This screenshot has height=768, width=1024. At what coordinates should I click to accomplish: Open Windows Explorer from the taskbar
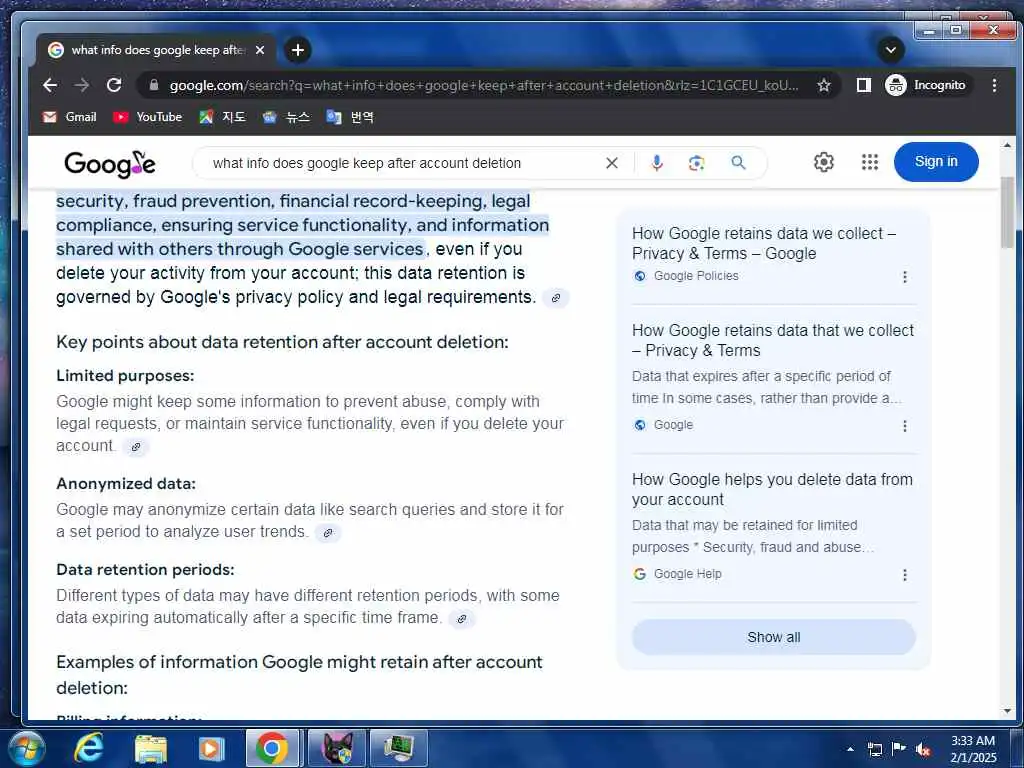click(150, 748)
